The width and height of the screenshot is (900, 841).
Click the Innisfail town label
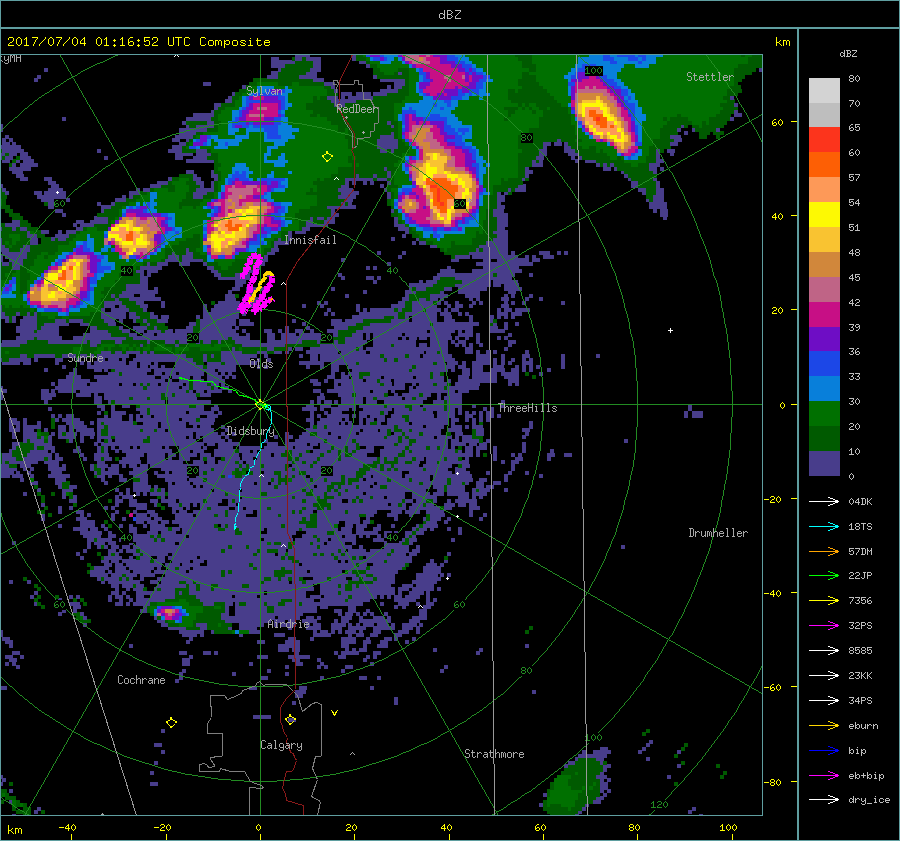coord(310,241)
